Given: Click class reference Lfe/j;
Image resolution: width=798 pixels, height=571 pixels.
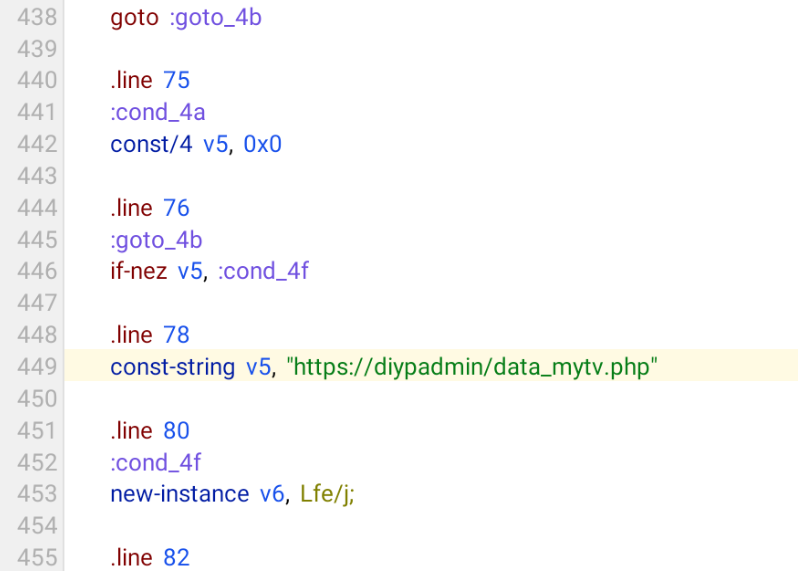Looking at the screenshot, I should click(x=327, y=495).
